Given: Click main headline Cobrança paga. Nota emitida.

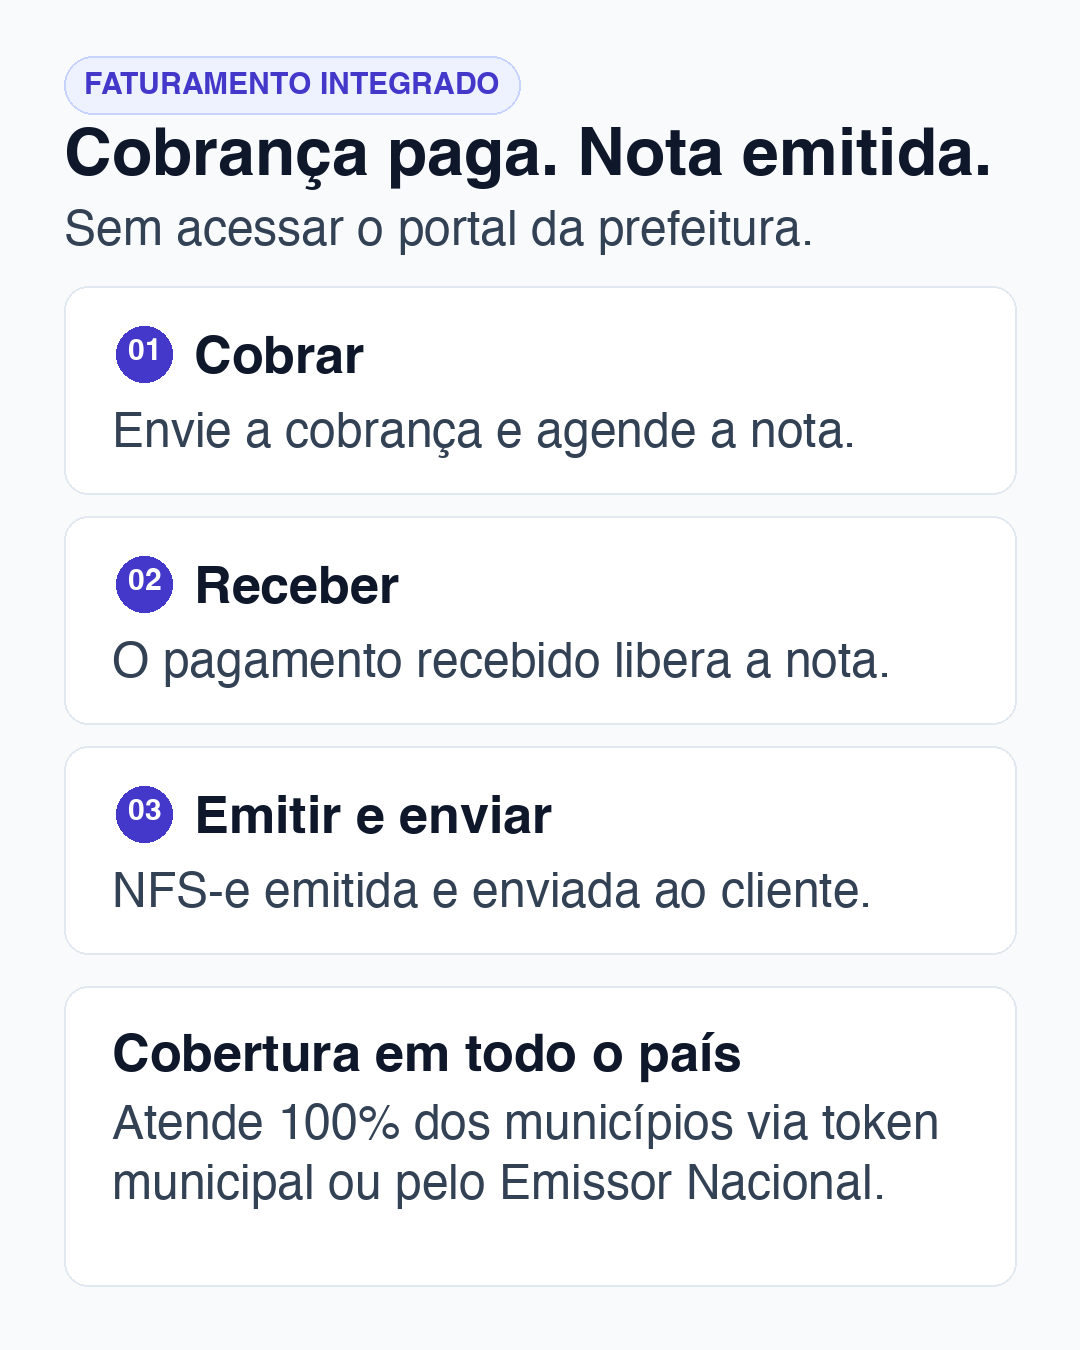Looking at the screenshot, I should [x=528, y=155].
